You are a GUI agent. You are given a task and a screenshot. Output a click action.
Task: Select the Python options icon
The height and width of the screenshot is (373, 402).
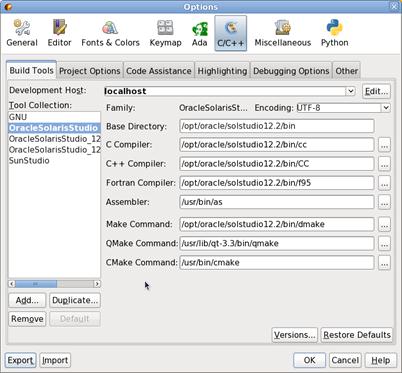334,33
